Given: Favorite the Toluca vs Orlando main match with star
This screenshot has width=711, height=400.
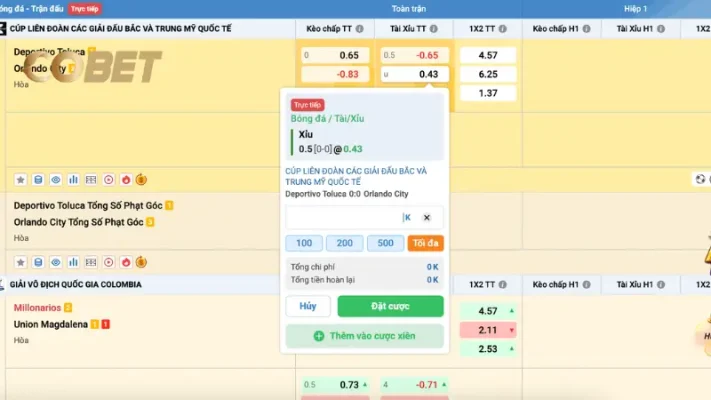Looking at the screenshot, I should [x=20, y=180].
